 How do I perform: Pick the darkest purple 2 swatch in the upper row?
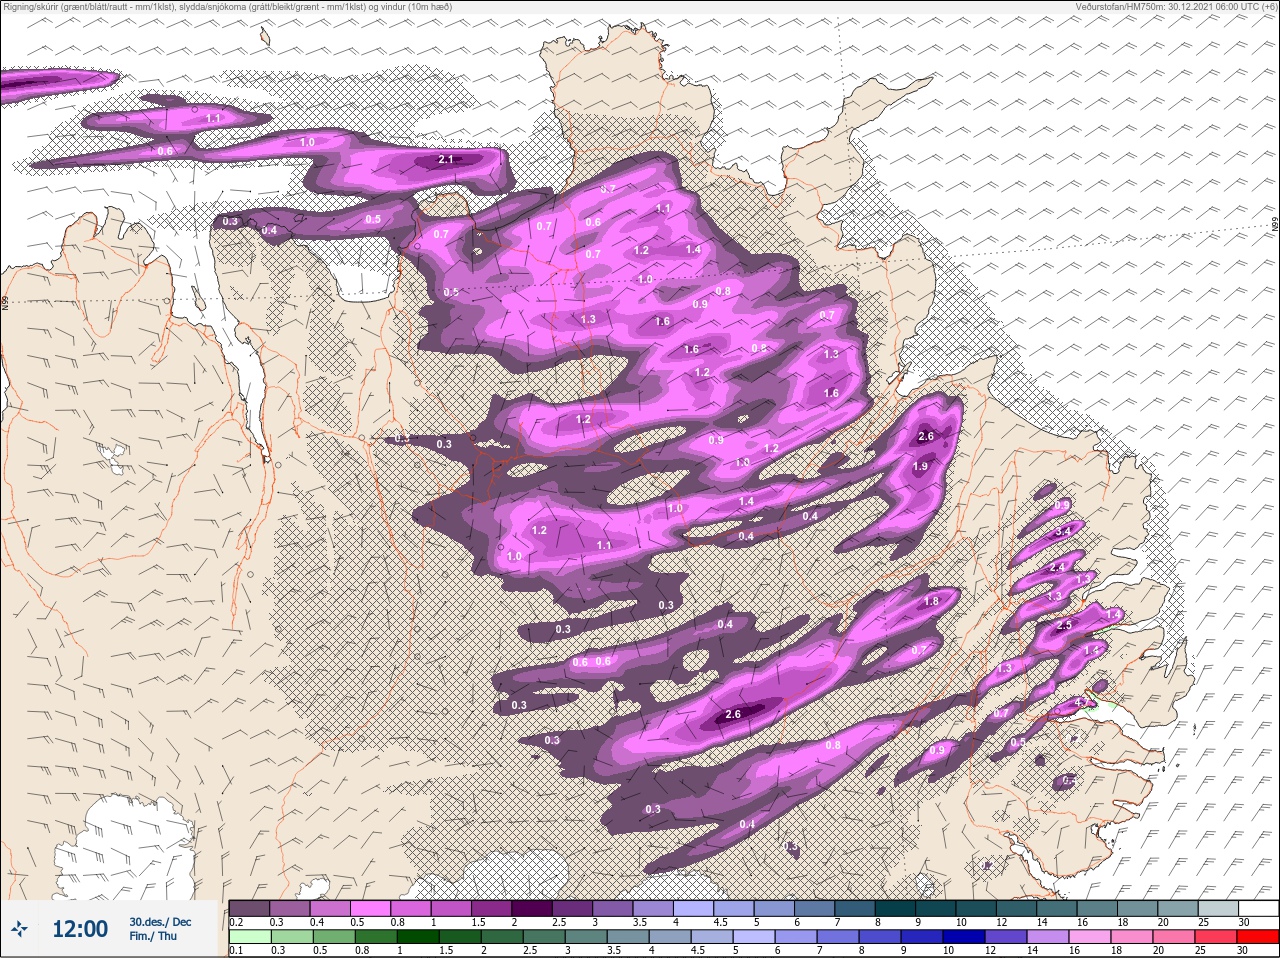[x=533, y=908]
